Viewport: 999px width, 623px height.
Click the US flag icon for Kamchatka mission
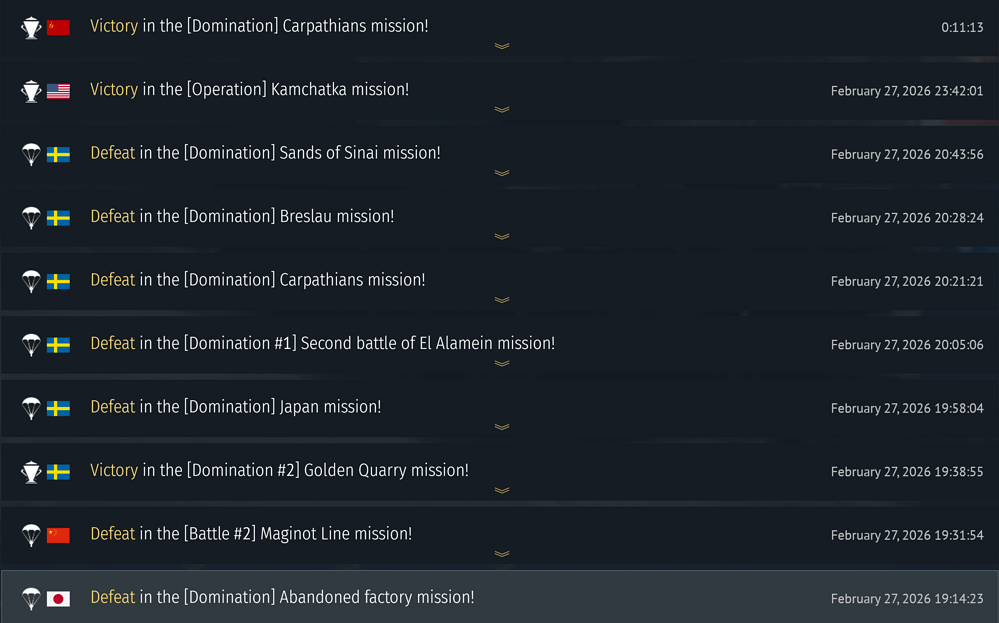tap(58, 91)
